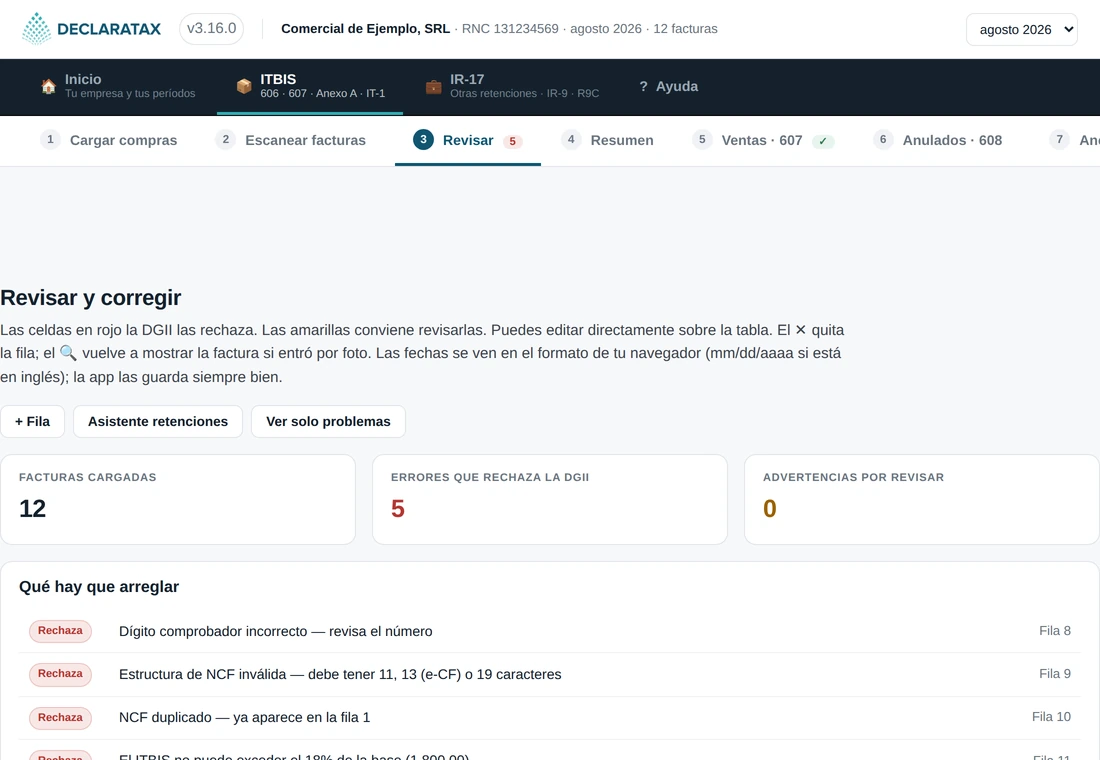
Task: Click the step 1 number circle
Action: [x=50, y=140]
